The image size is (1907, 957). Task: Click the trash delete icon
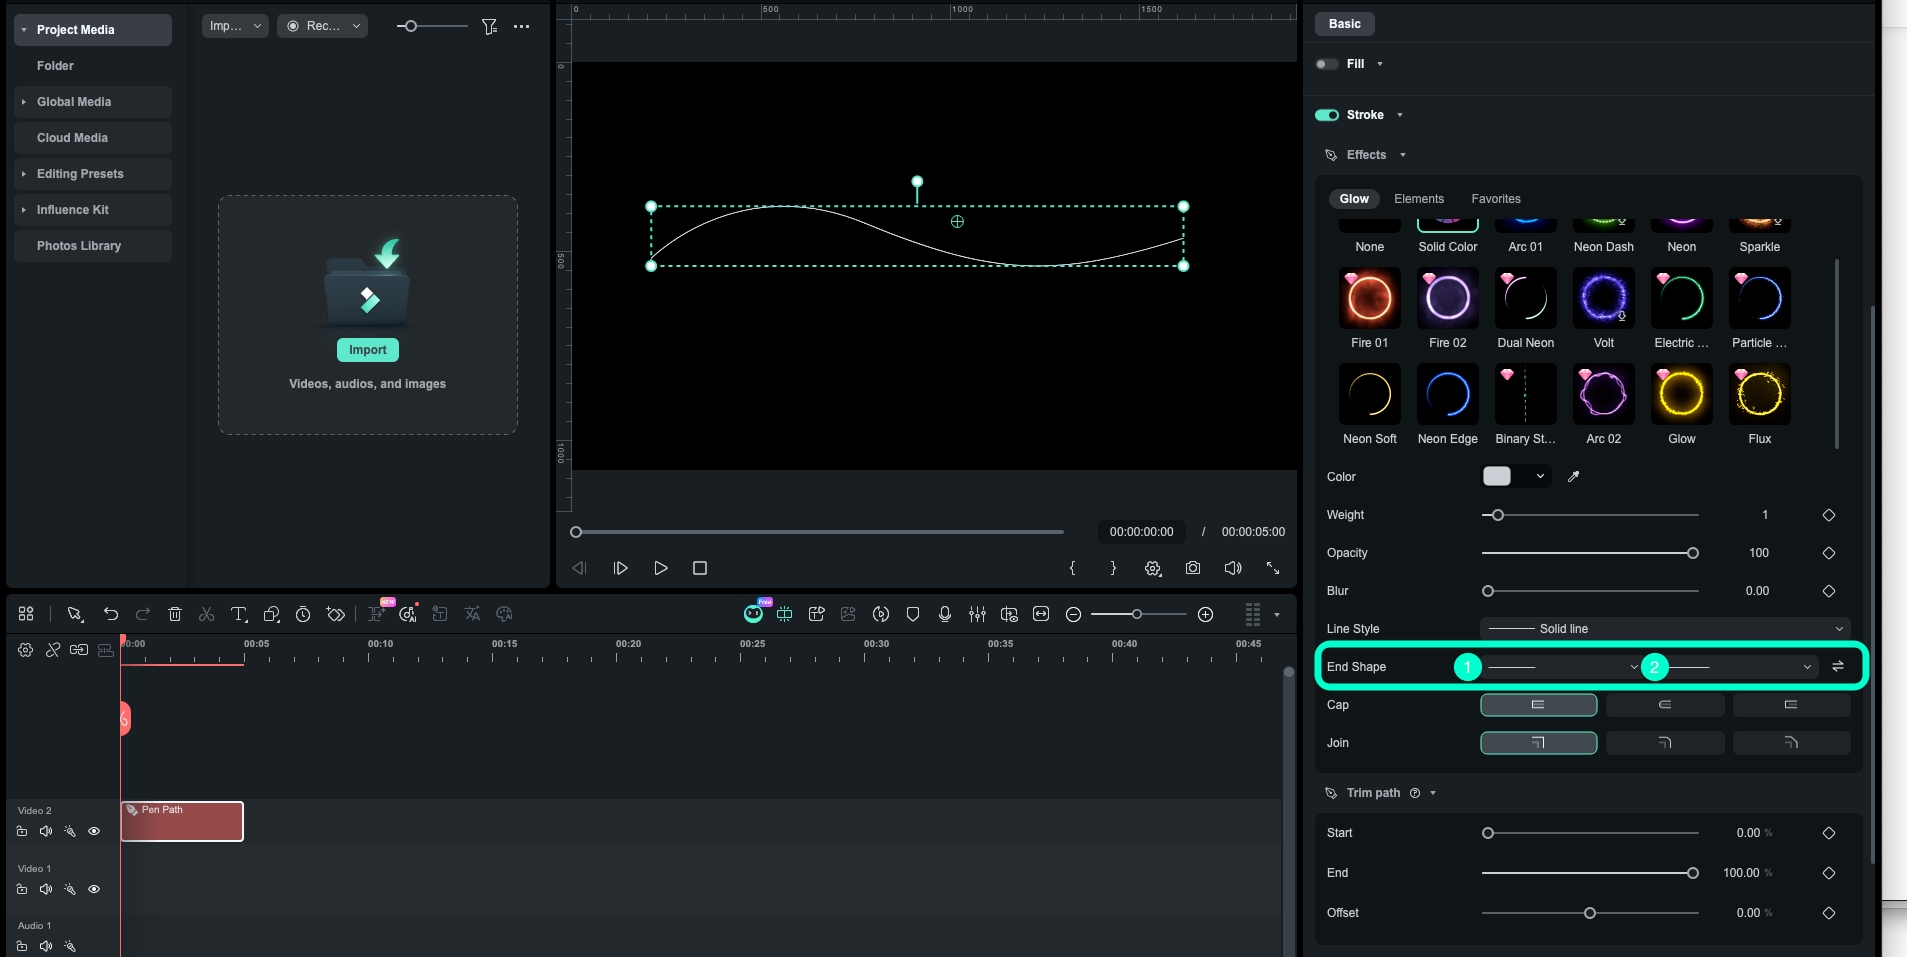point(175,614)
